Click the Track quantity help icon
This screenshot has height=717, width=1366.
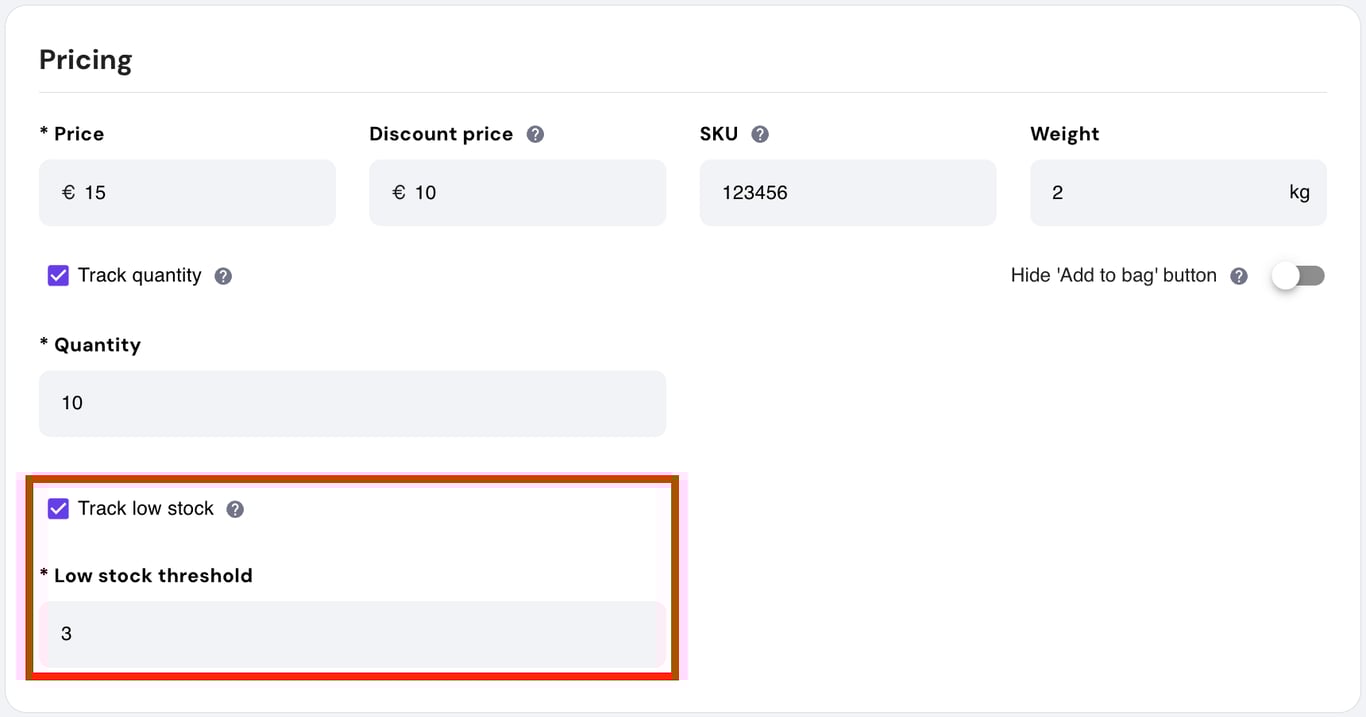pyautogui.click(x=222, y=275)
